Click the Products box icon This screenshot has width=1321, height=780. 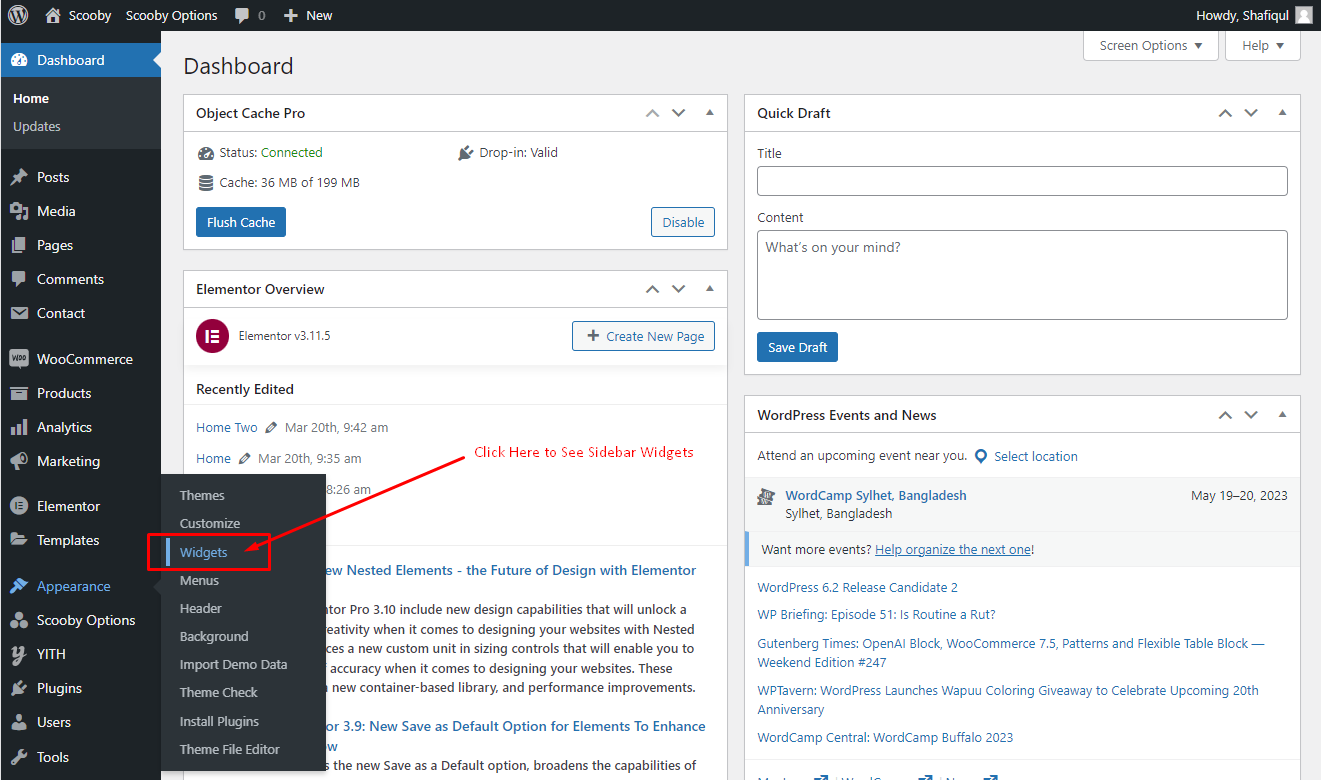click(x=19, y=393)
